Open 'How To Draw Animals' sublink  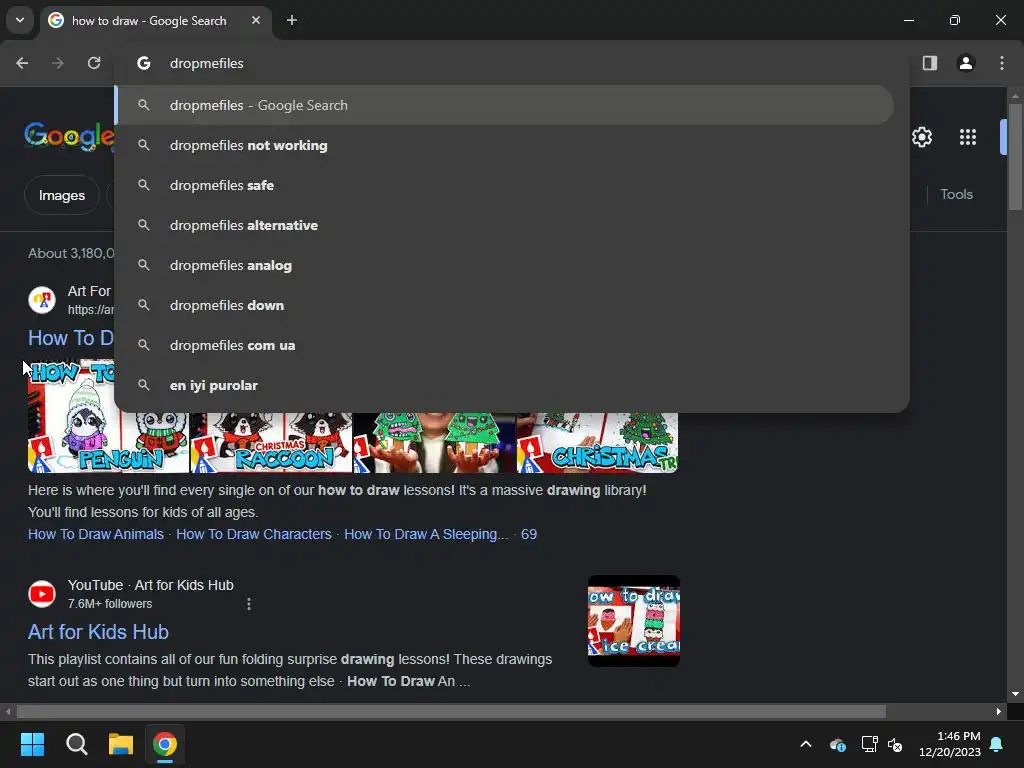coord(96,534)
